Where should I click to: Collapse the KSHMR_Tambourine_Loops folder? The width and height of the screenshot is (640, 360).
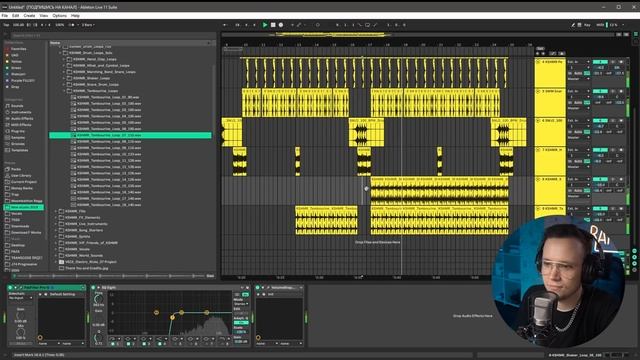(x=64, y=91)
